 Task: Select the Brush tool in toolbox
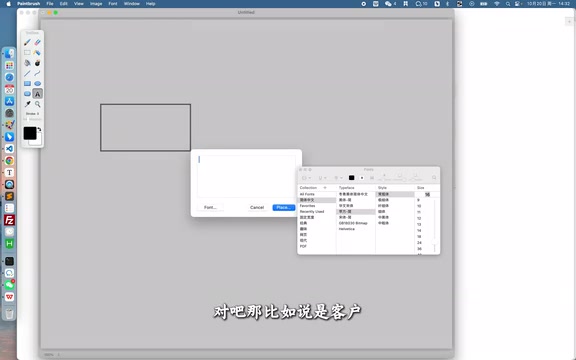27,43
